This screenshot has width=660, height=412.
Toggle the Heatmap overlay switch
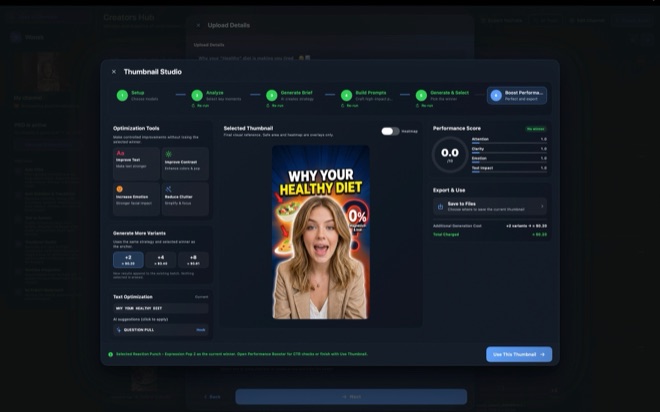point(390,131)
